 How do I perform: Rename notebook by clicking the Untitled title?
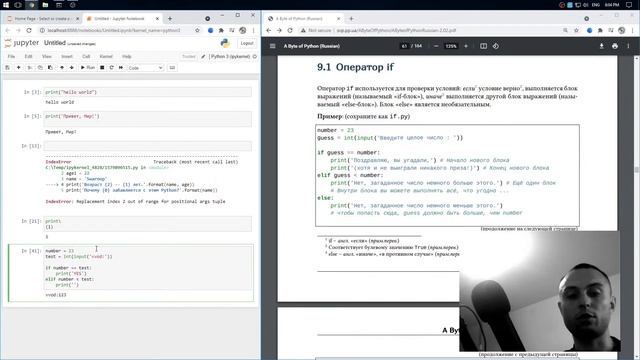pyautogui.click(x=55, y=43)
